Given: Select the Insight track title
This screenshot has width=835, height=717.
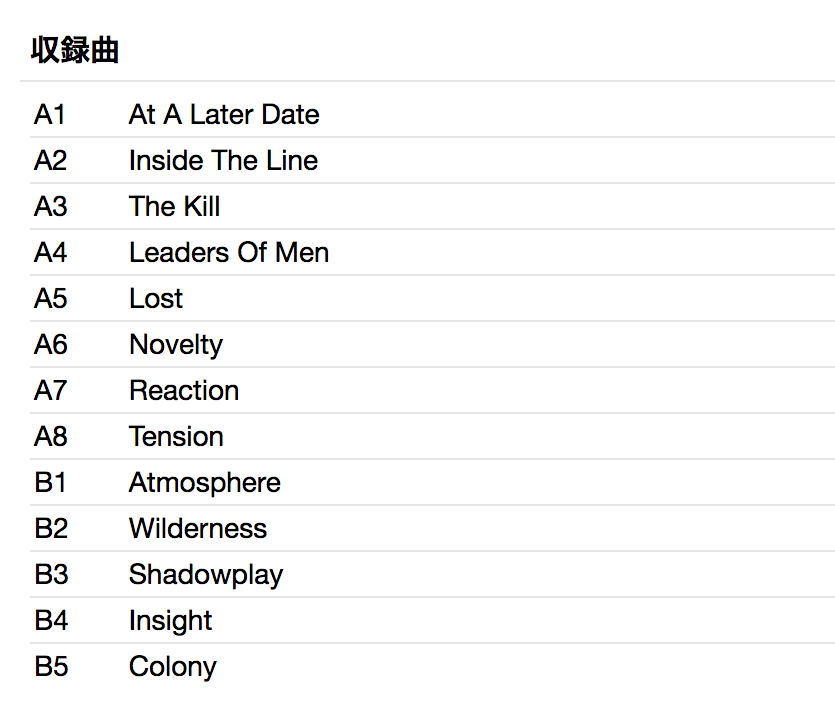Looking at the screenshot, I should [x=171, y=621].
